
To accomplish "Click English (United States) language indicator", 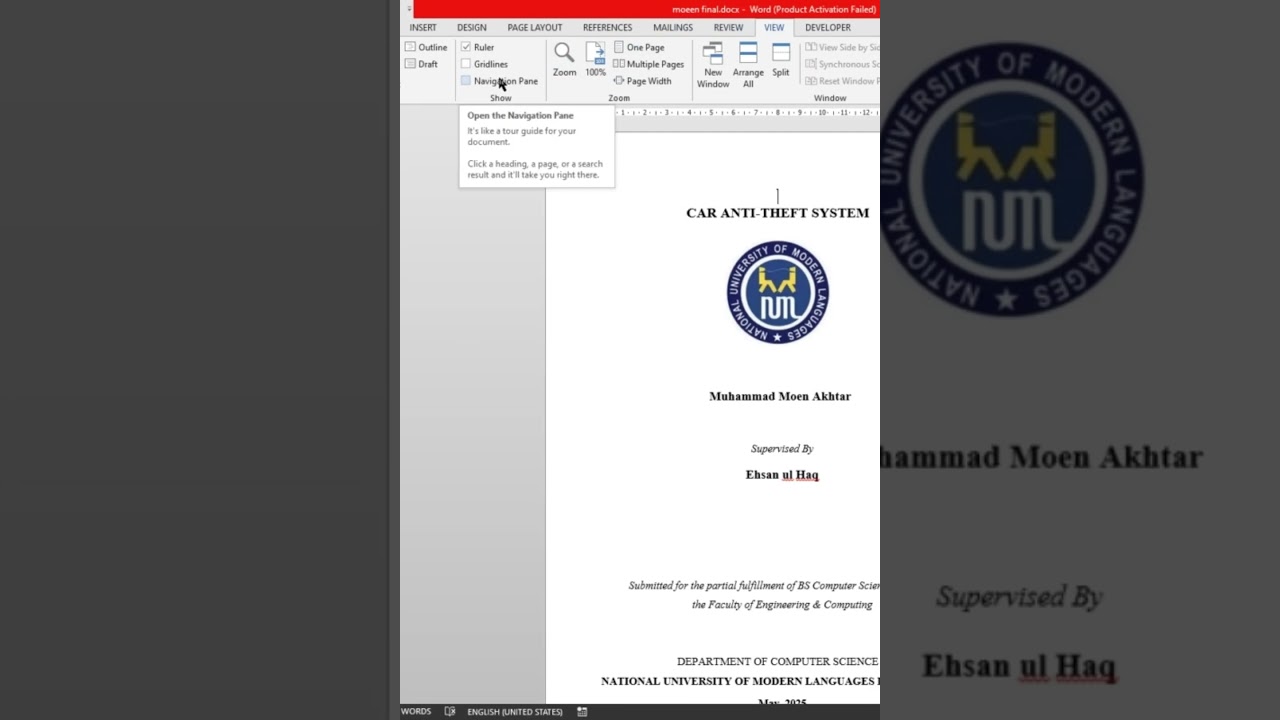I will pos(515,712).
